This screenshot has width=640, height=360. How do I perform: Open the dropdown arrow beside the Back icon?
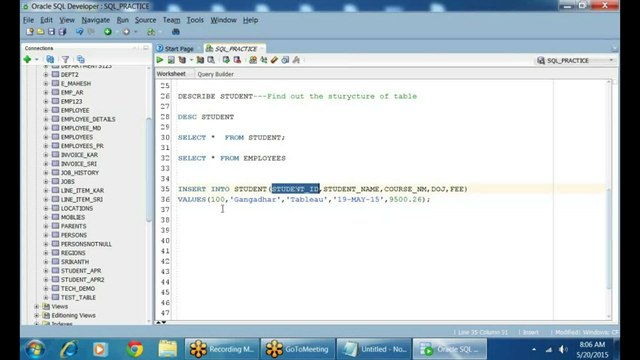(117, 32)
